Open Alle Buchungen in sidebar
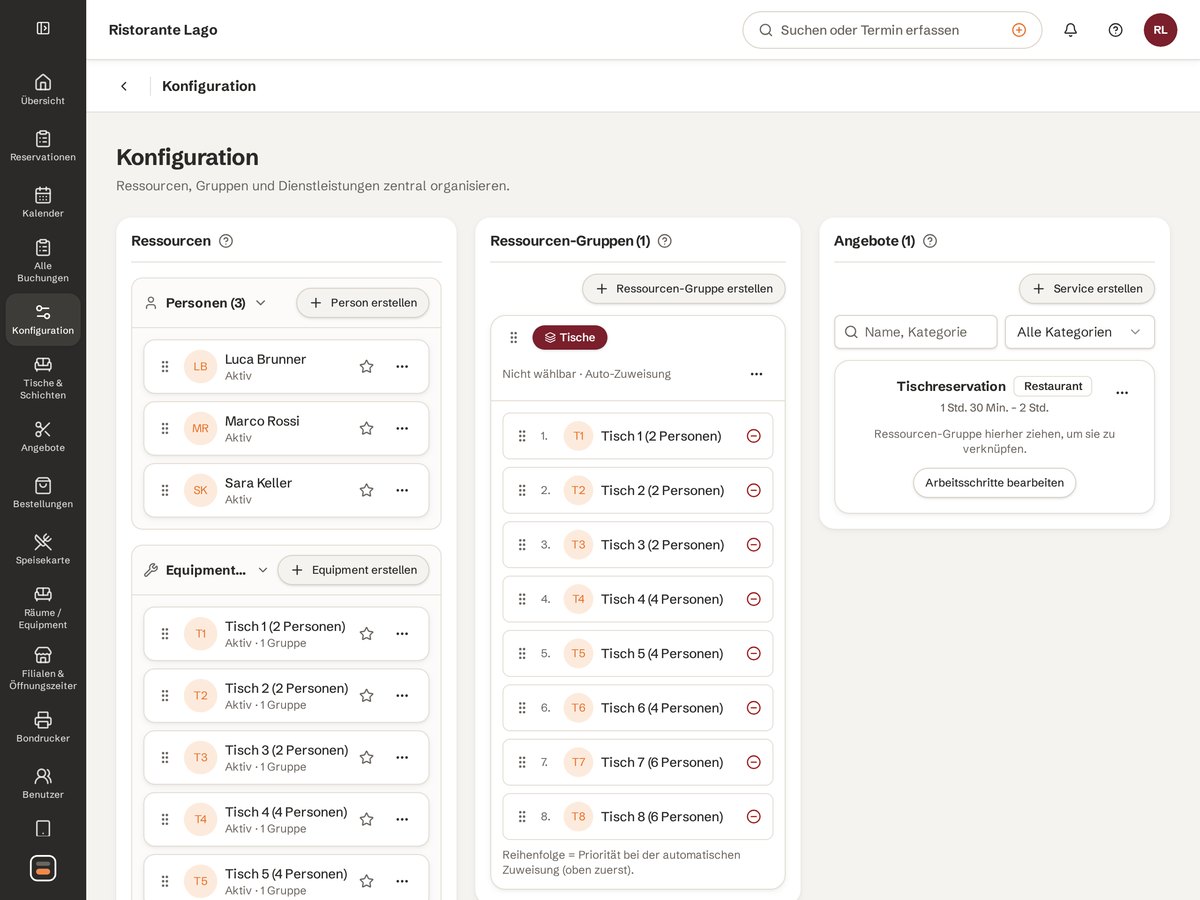 (x=43, y=260)
